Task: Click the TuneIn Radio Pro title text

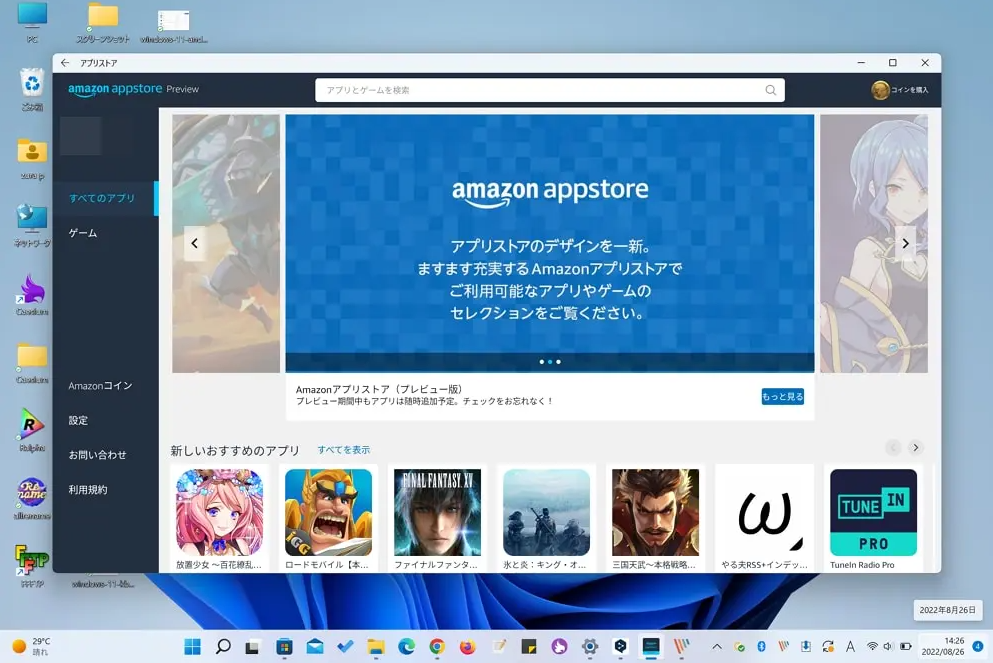Action: tap(862, 565)
